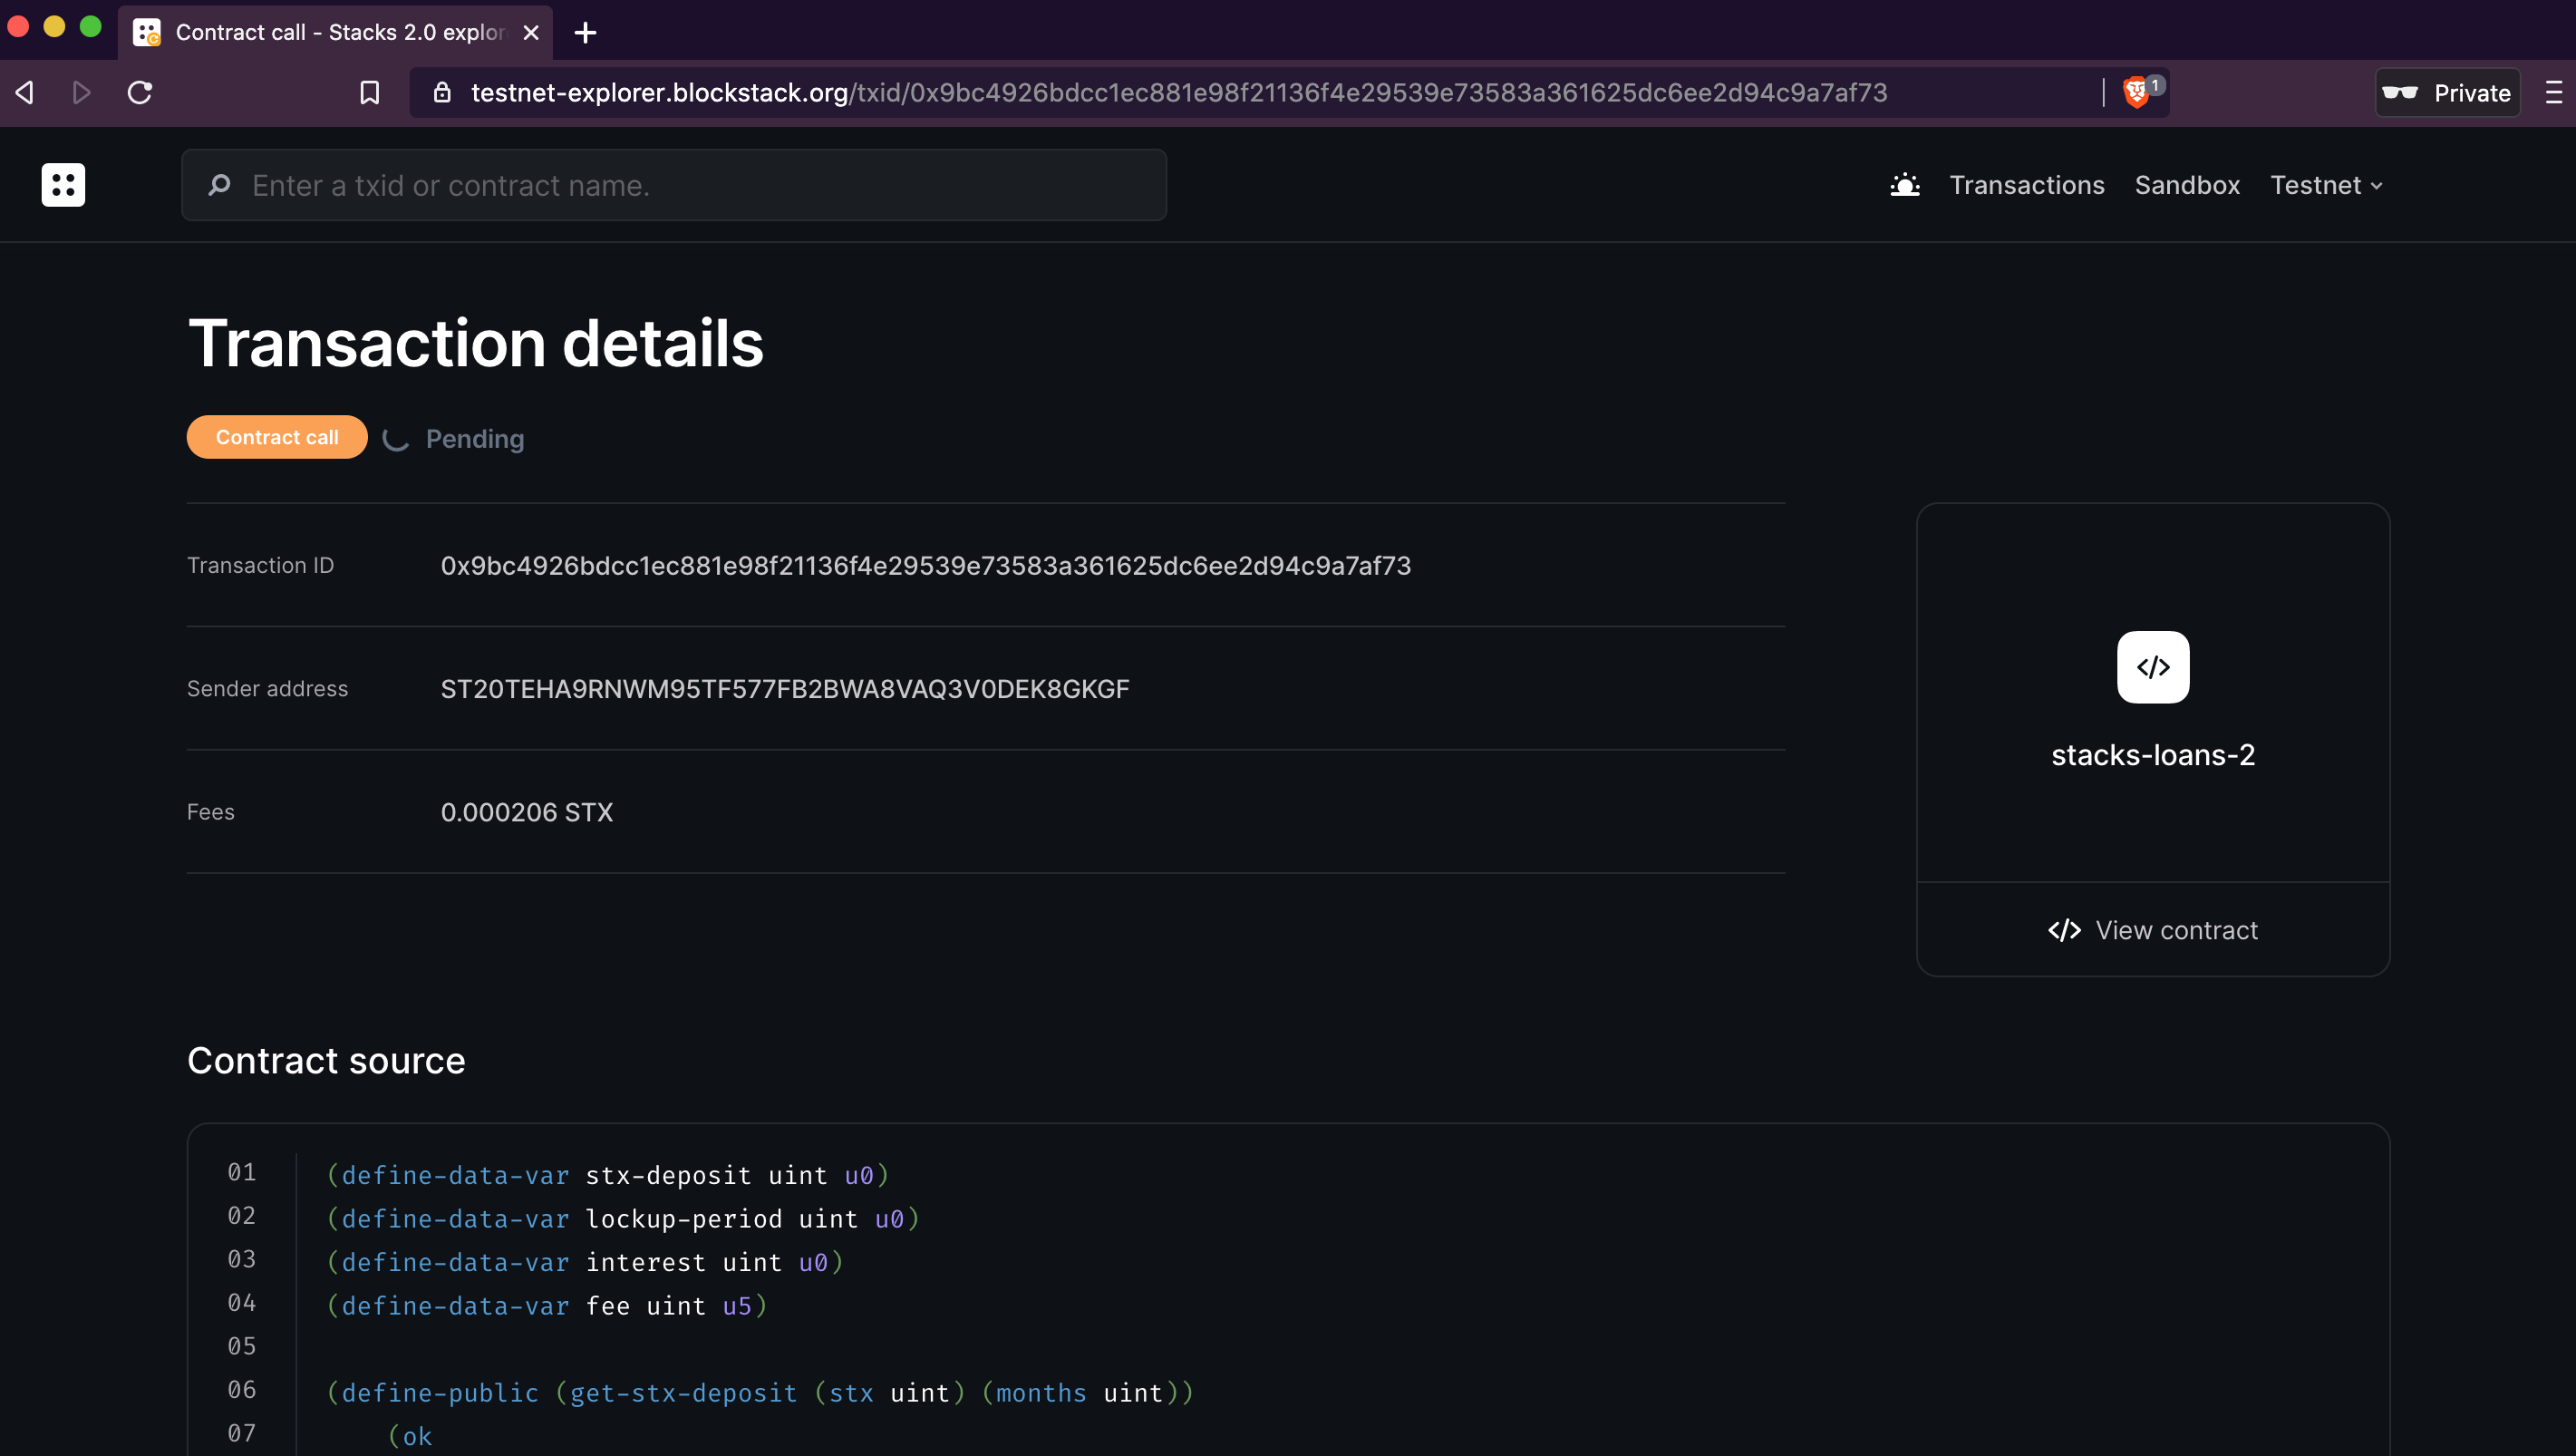Open the browser hamburger menu
Image resolution: width=2576 pixels, height=1456 pixels.
pyautogui.click(x=2553, y=93)
